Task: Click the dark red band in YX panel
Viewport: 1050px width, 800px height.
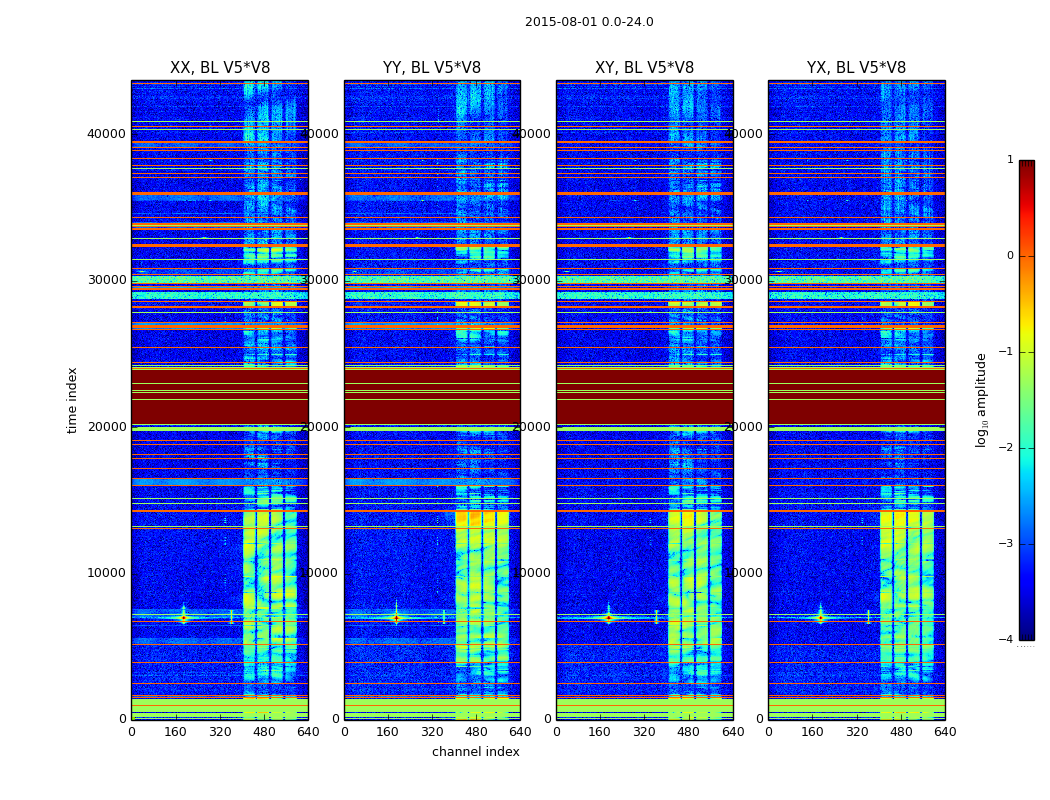Action: 856,396
